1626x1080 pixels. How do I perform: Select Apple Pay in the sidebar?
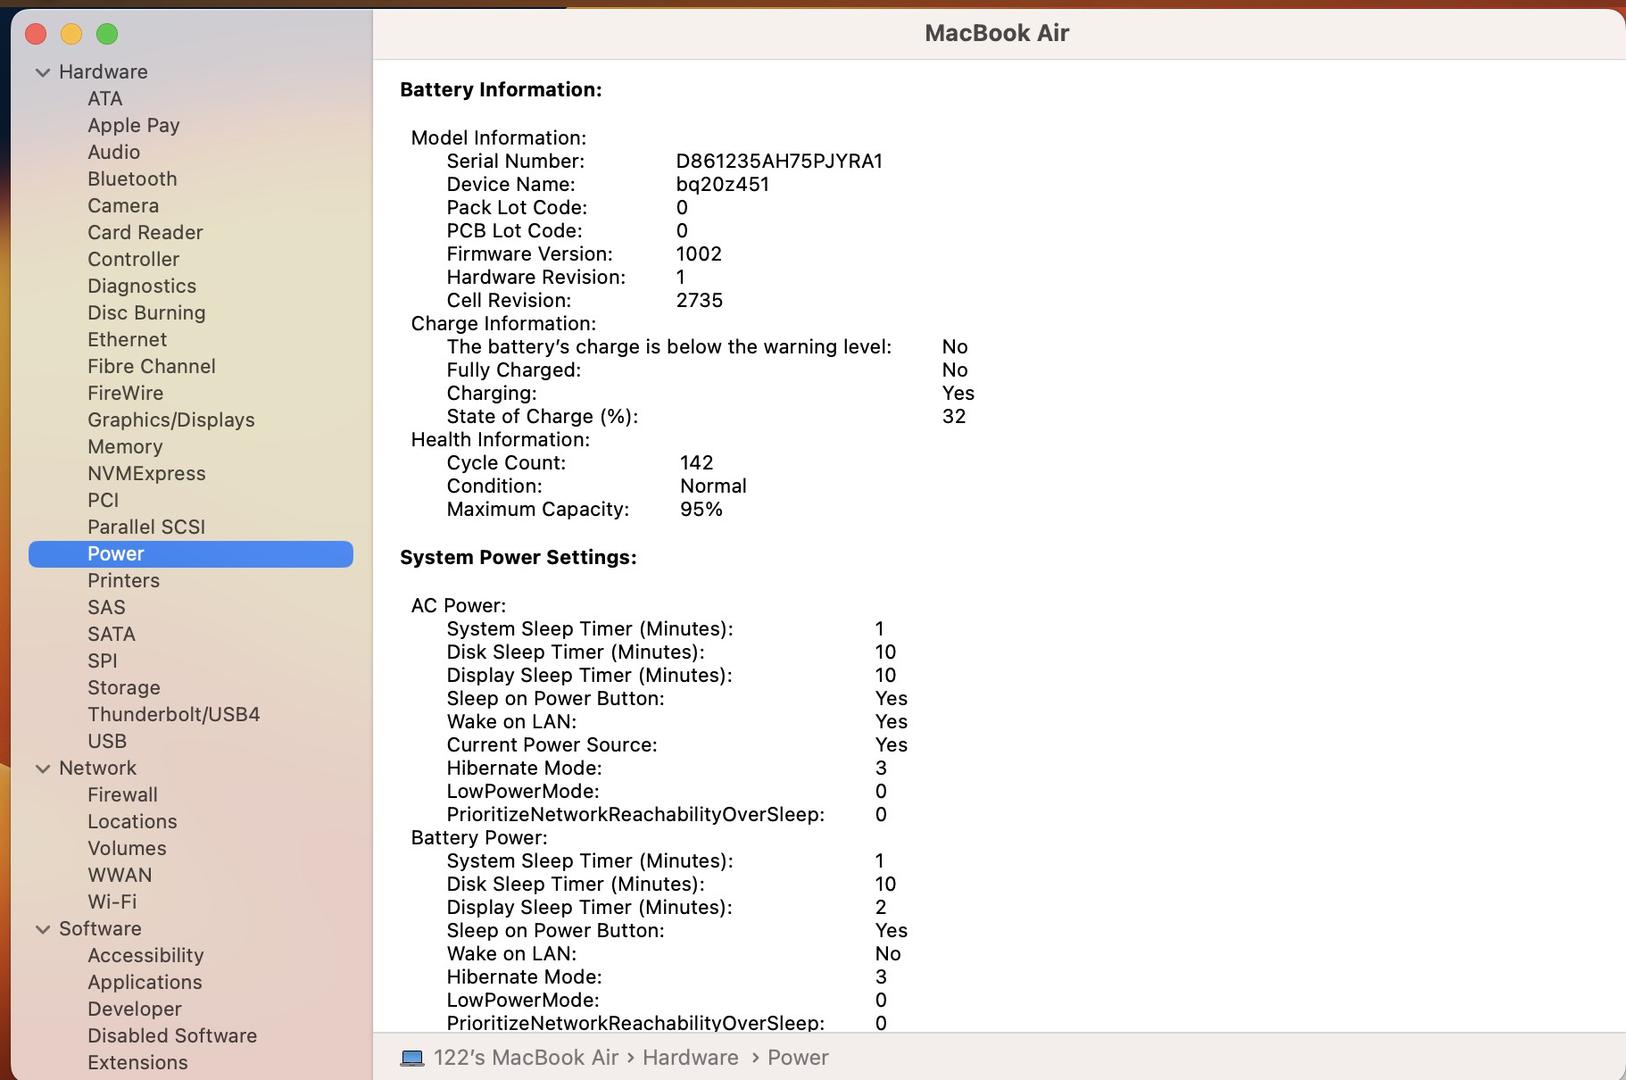pos(133,125)
